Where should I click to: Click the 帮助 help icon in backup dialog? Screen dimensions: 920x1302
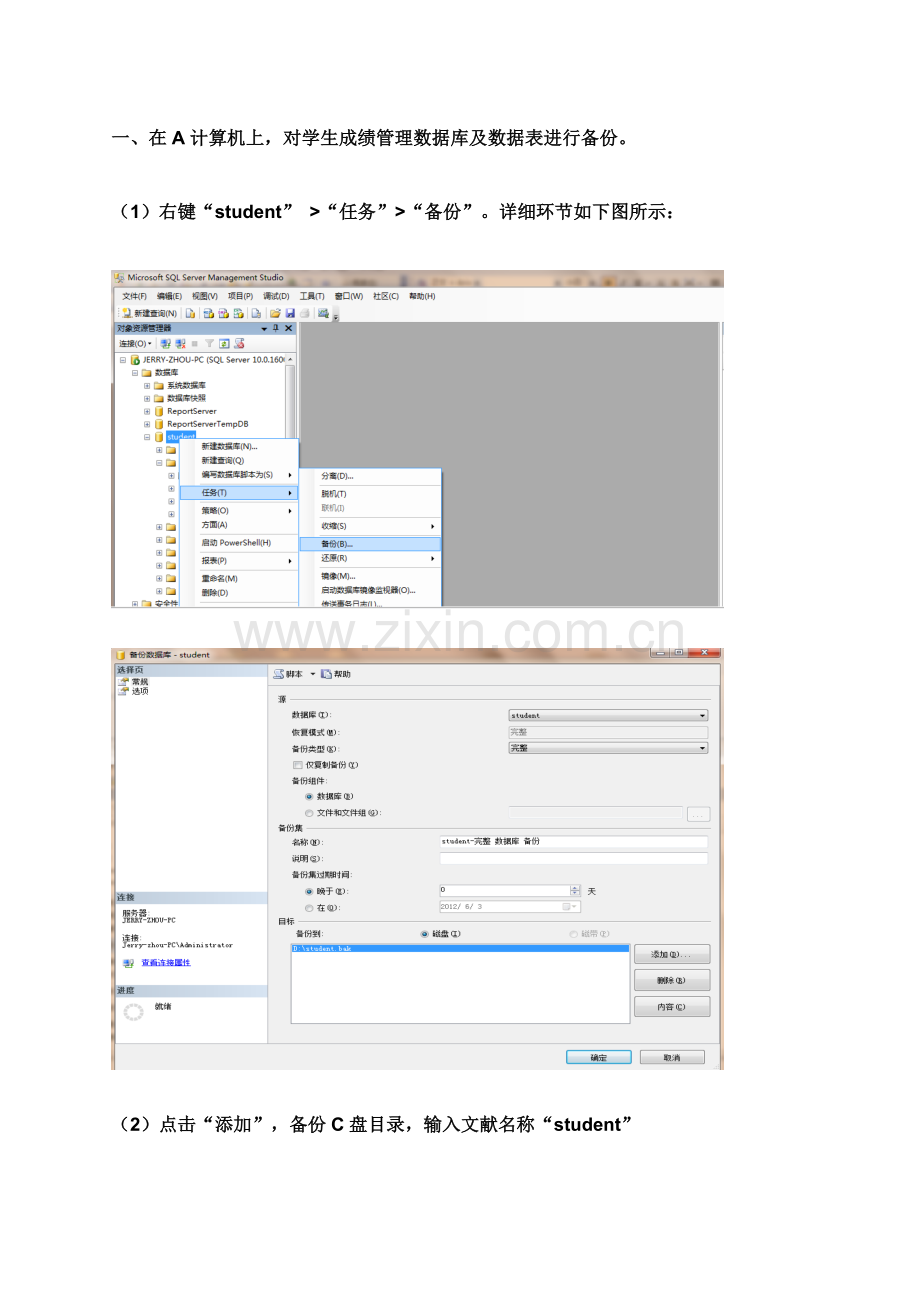click(x=336, y=674)
